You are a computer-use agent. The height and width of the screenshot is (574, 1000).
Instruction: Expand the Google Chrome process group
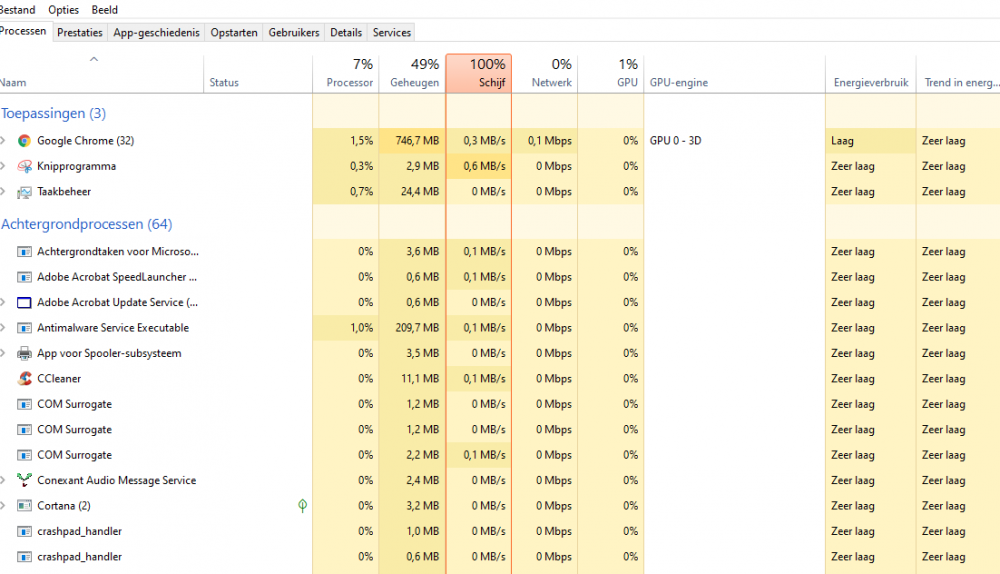pos(4,141)
